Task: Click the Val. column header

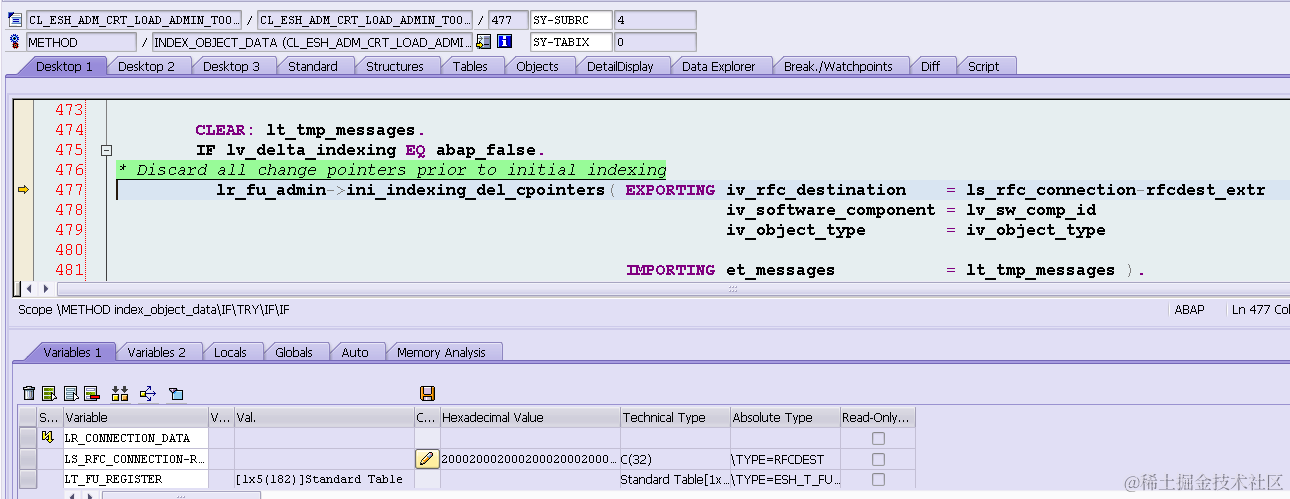Action: [324, 418]
